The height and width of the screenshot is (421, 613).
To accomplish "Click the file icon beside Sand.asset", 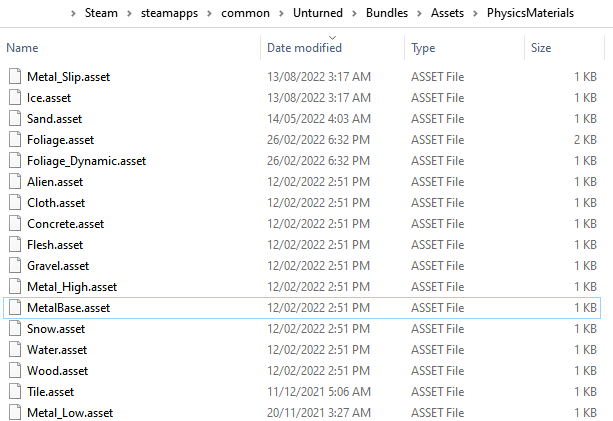I will (15, 118).
